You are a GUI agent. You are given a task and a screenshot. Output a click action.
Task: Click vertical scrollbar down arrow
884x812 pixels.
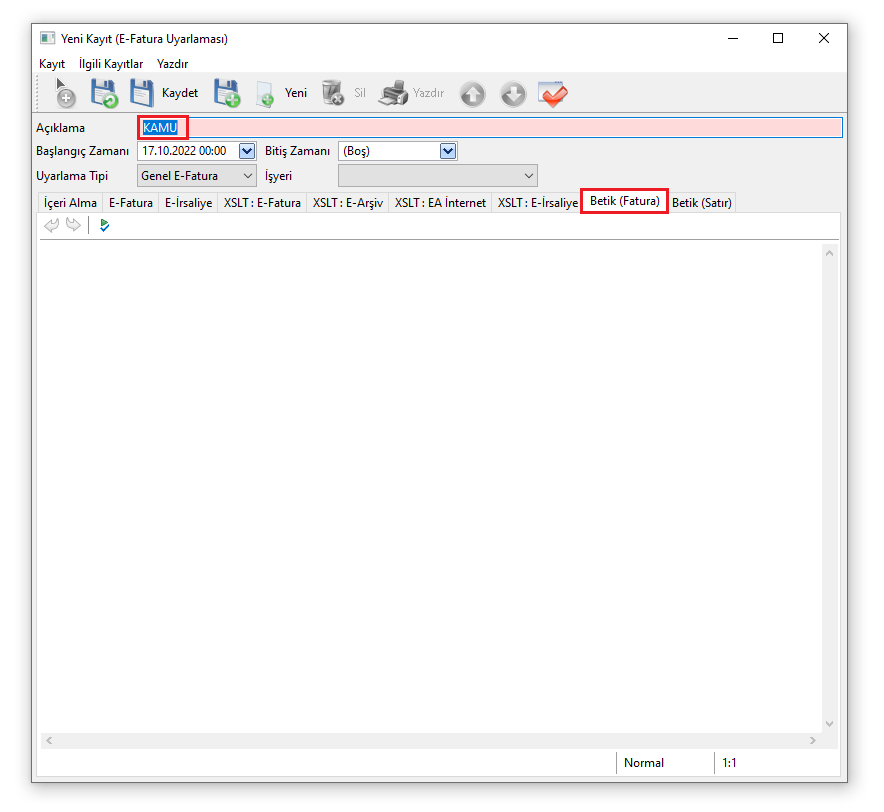pos(829,723)
